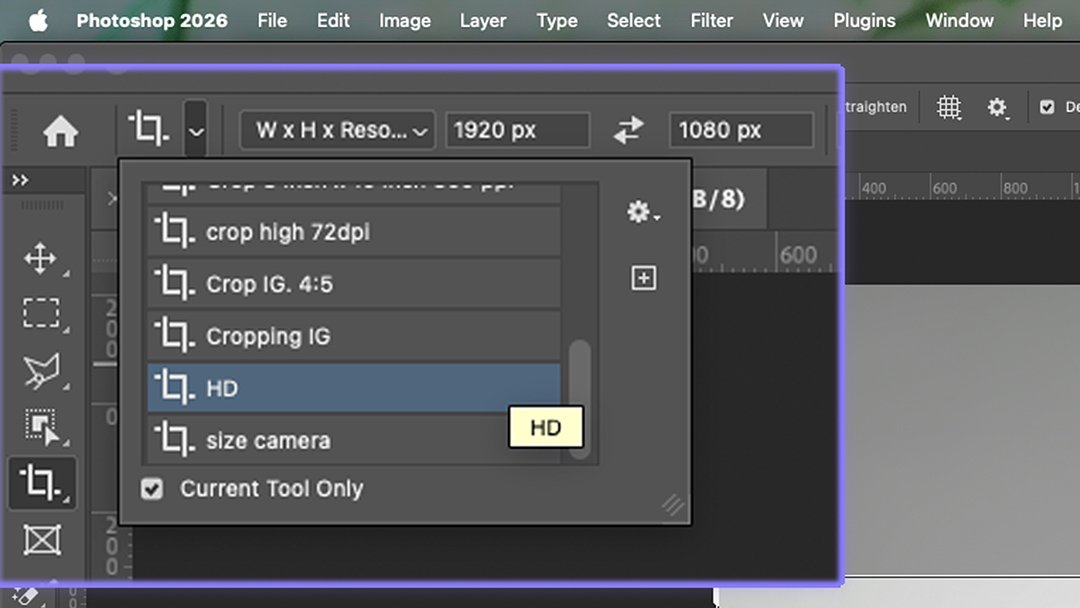Screen dimensions: 1080x608
Task: Open the preset picker gear menu
Action: [x=643, y=212]
